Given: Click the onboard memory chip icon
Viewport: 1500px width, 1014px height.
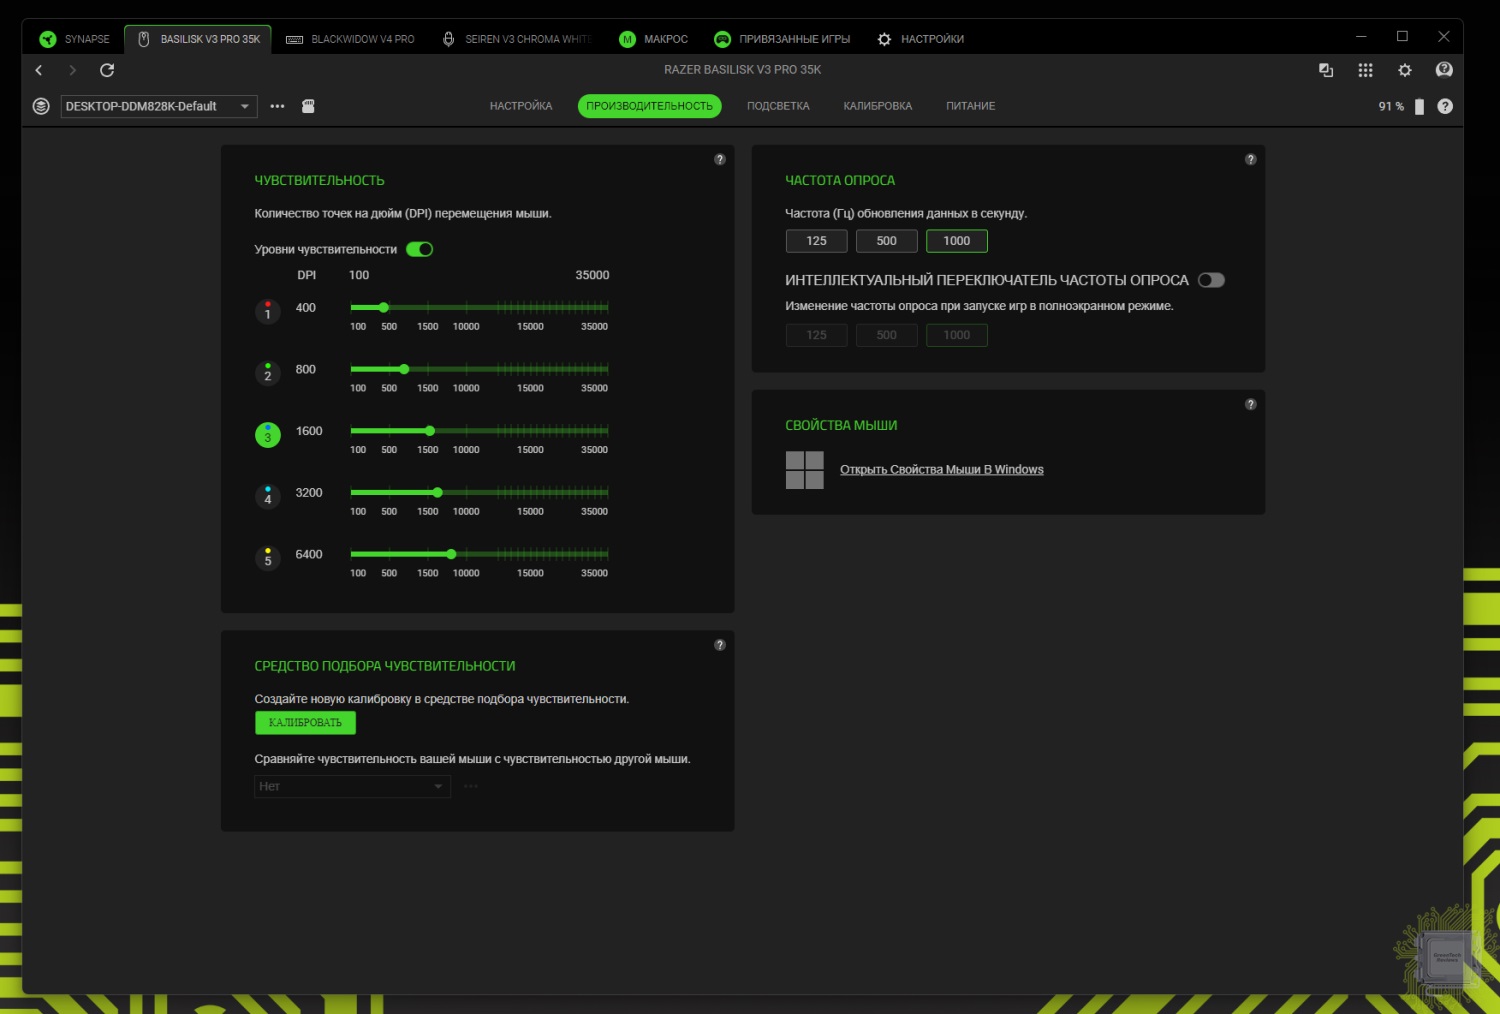Looking at the screenshot, I should click(308, 106).
